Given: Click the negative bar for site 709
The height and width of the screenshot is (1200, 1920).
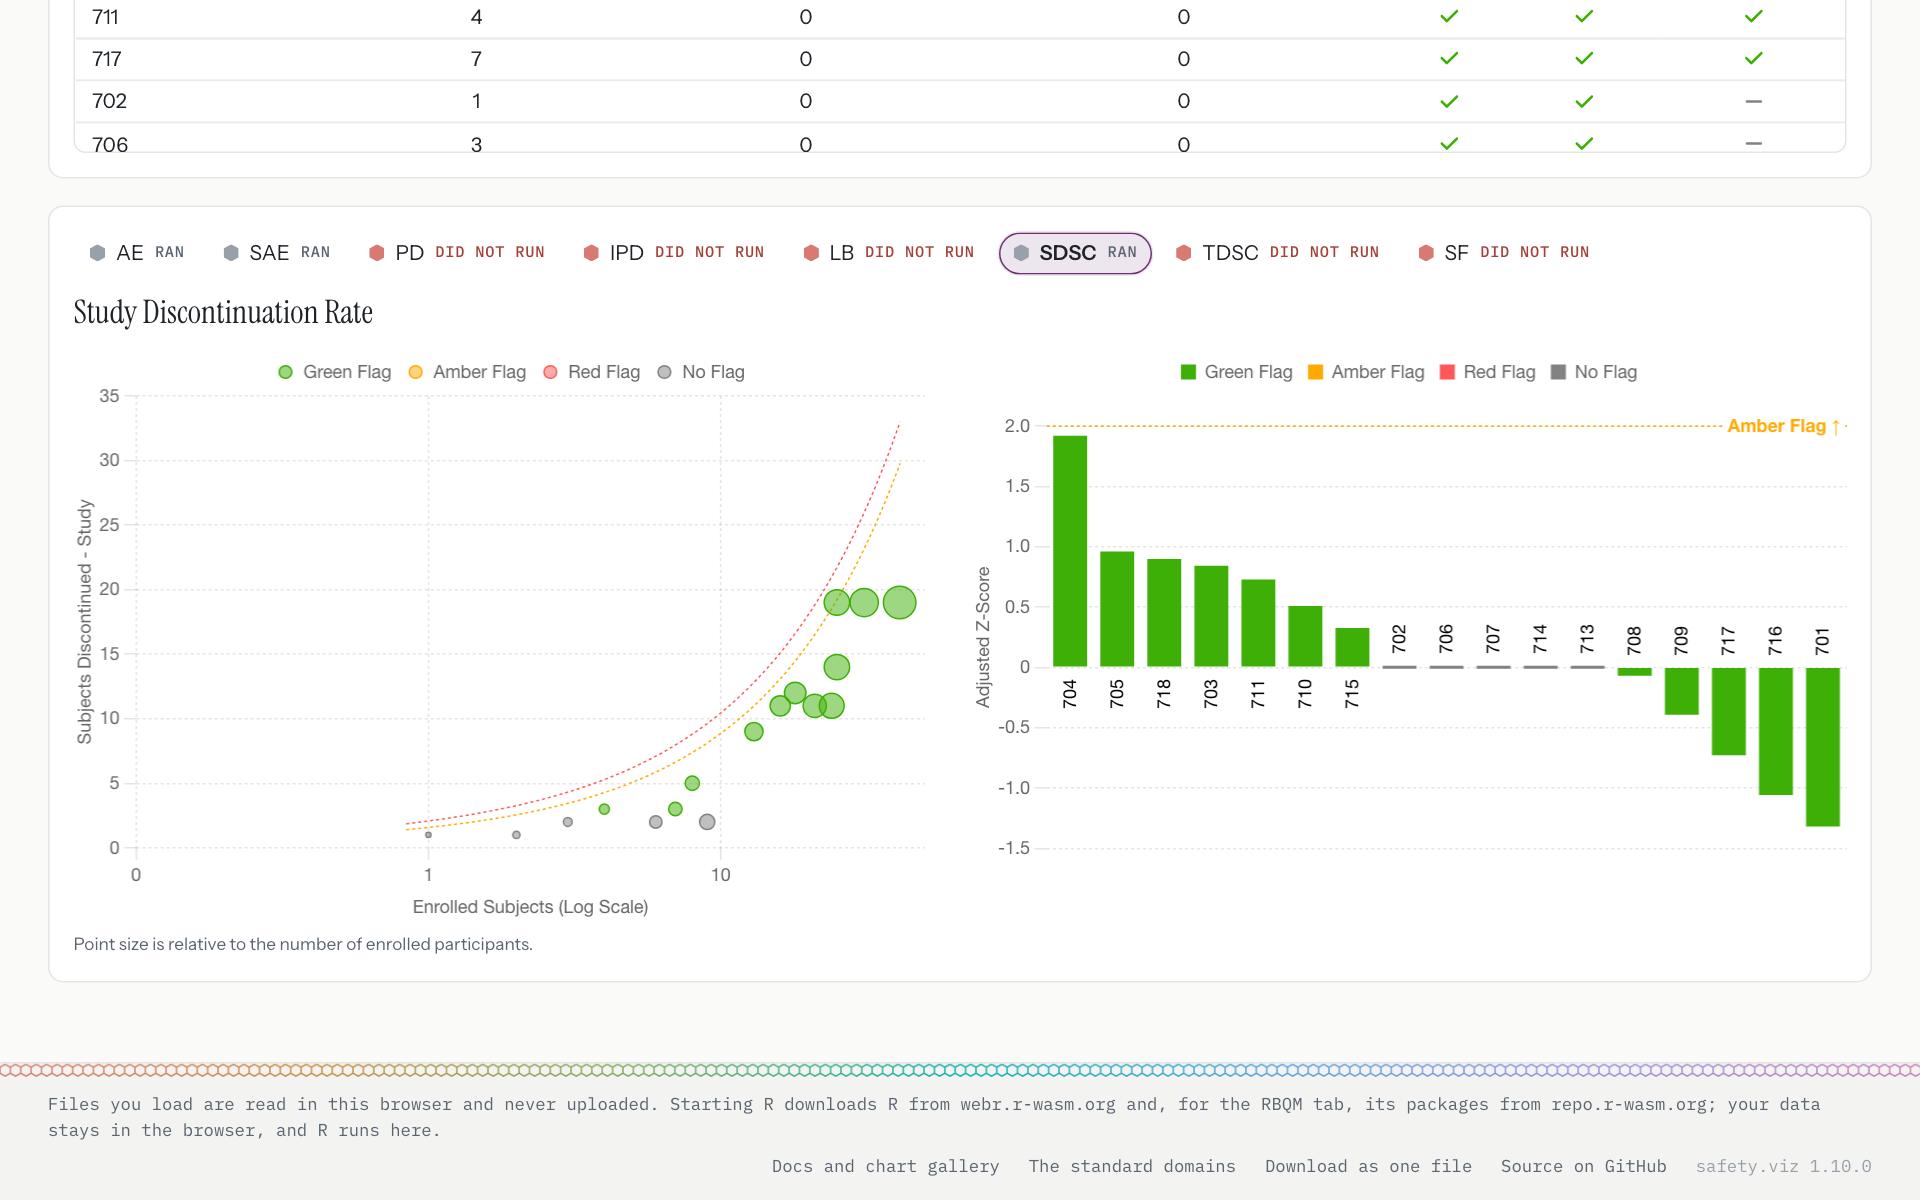Looking at the screenshot, I should (x=1682, y=691).
